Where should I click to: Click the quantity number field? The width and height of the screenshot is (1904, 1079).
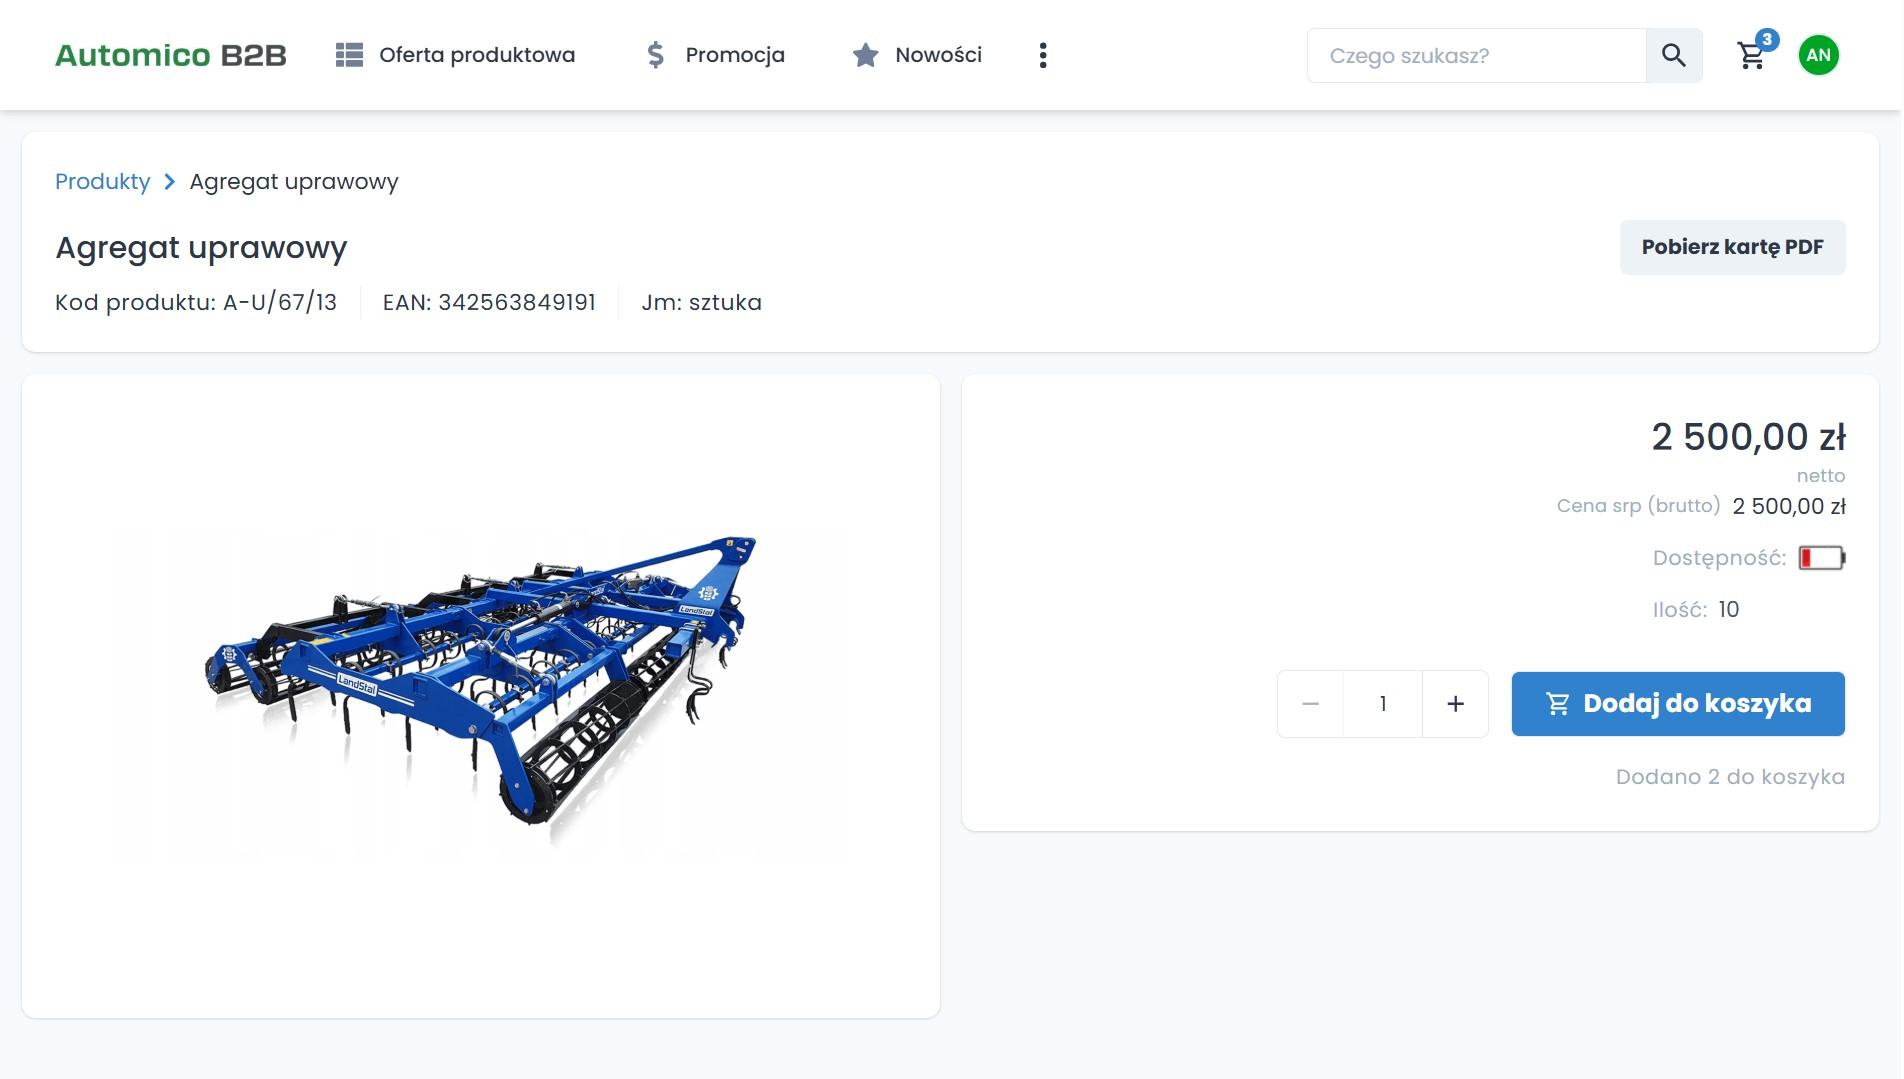pyautogui.click(x=1383, y=704)
